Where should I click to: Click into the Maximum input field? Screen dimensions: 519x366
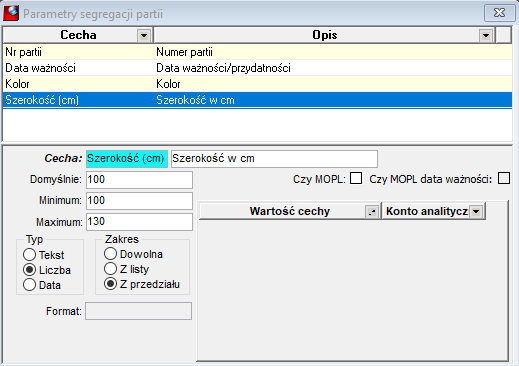pyautogui.click(x=139, y=222)
